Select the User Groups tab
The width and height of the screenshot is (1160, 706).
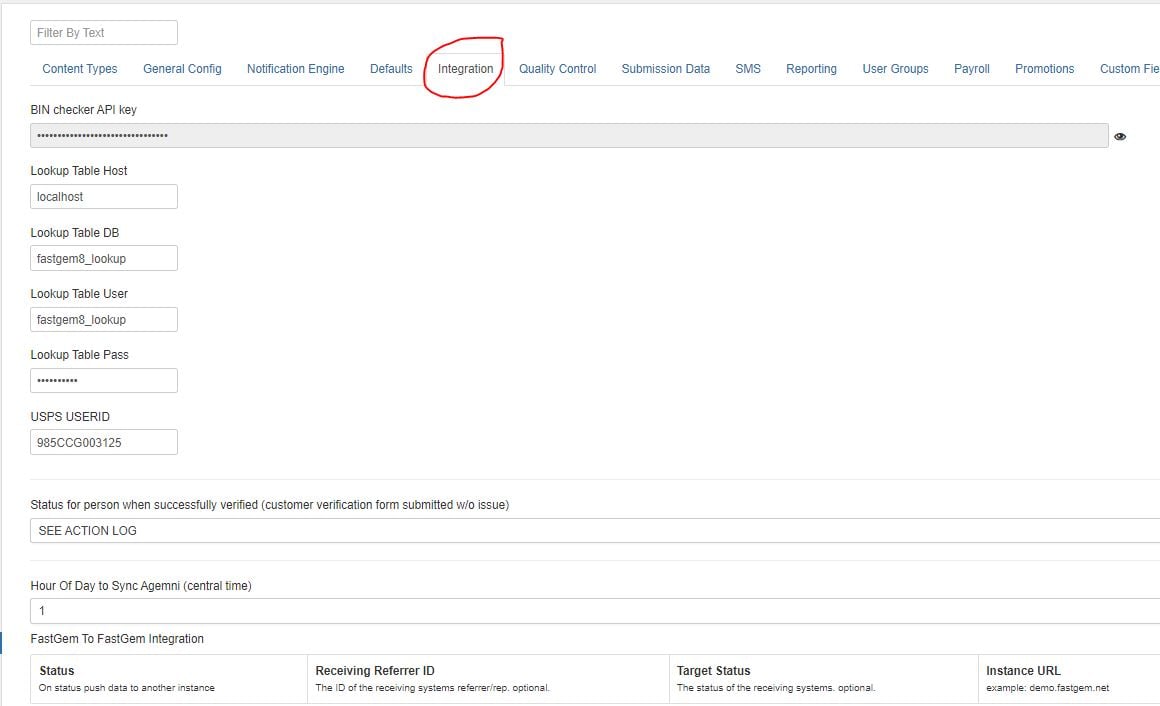(x=895, y=69)
